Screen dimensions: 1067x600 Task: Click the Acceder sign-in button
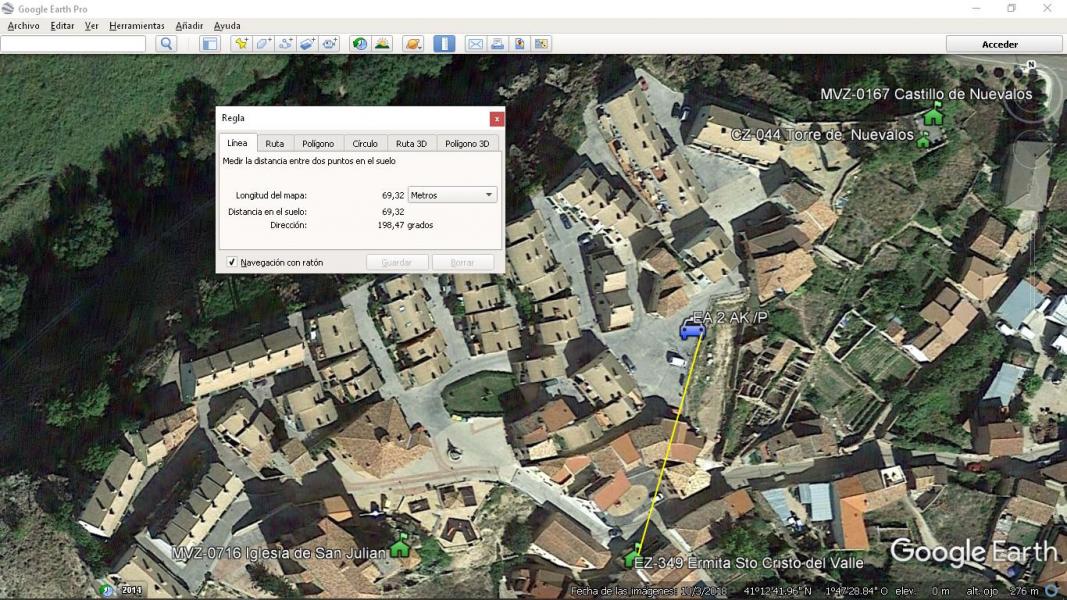pyautogui.click(x=1003, y=44)
